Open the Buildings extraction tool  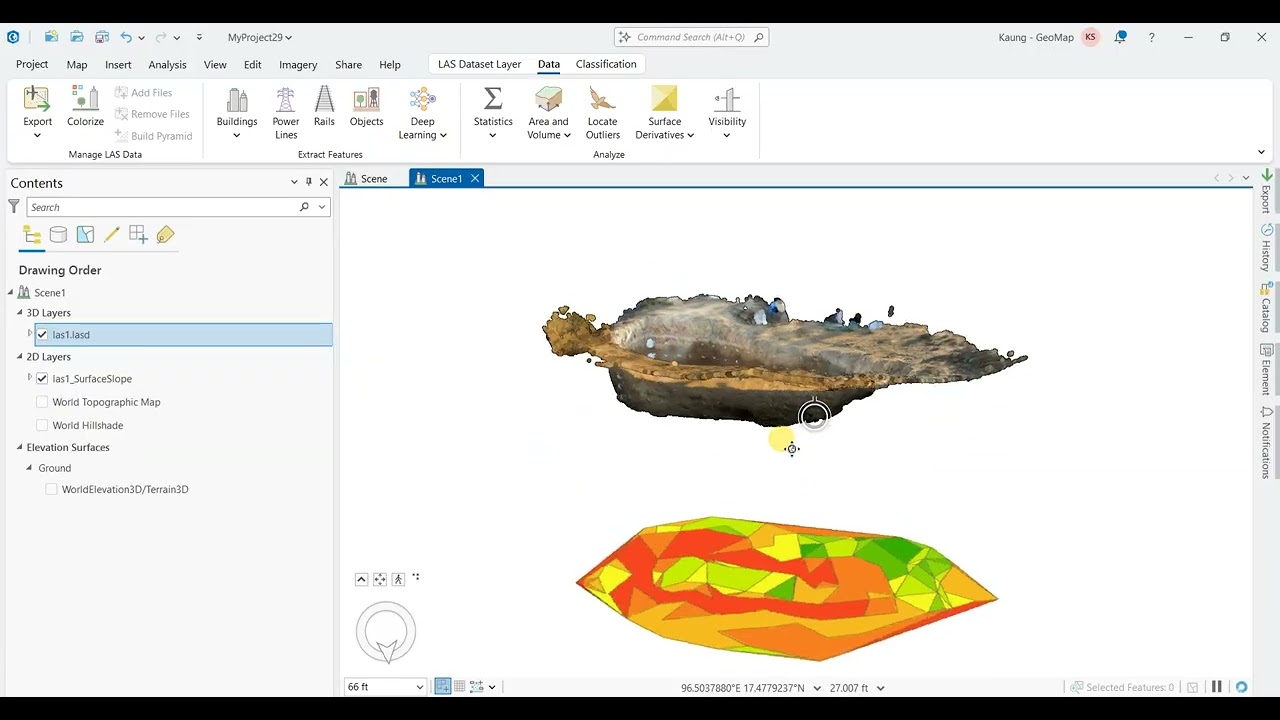[237, 111]
